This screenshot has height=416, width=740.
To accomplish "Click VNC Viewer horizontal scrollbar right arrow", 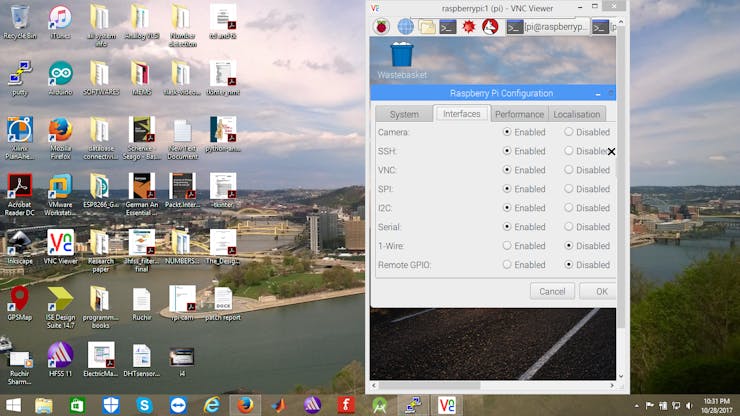I will (612, 385).
